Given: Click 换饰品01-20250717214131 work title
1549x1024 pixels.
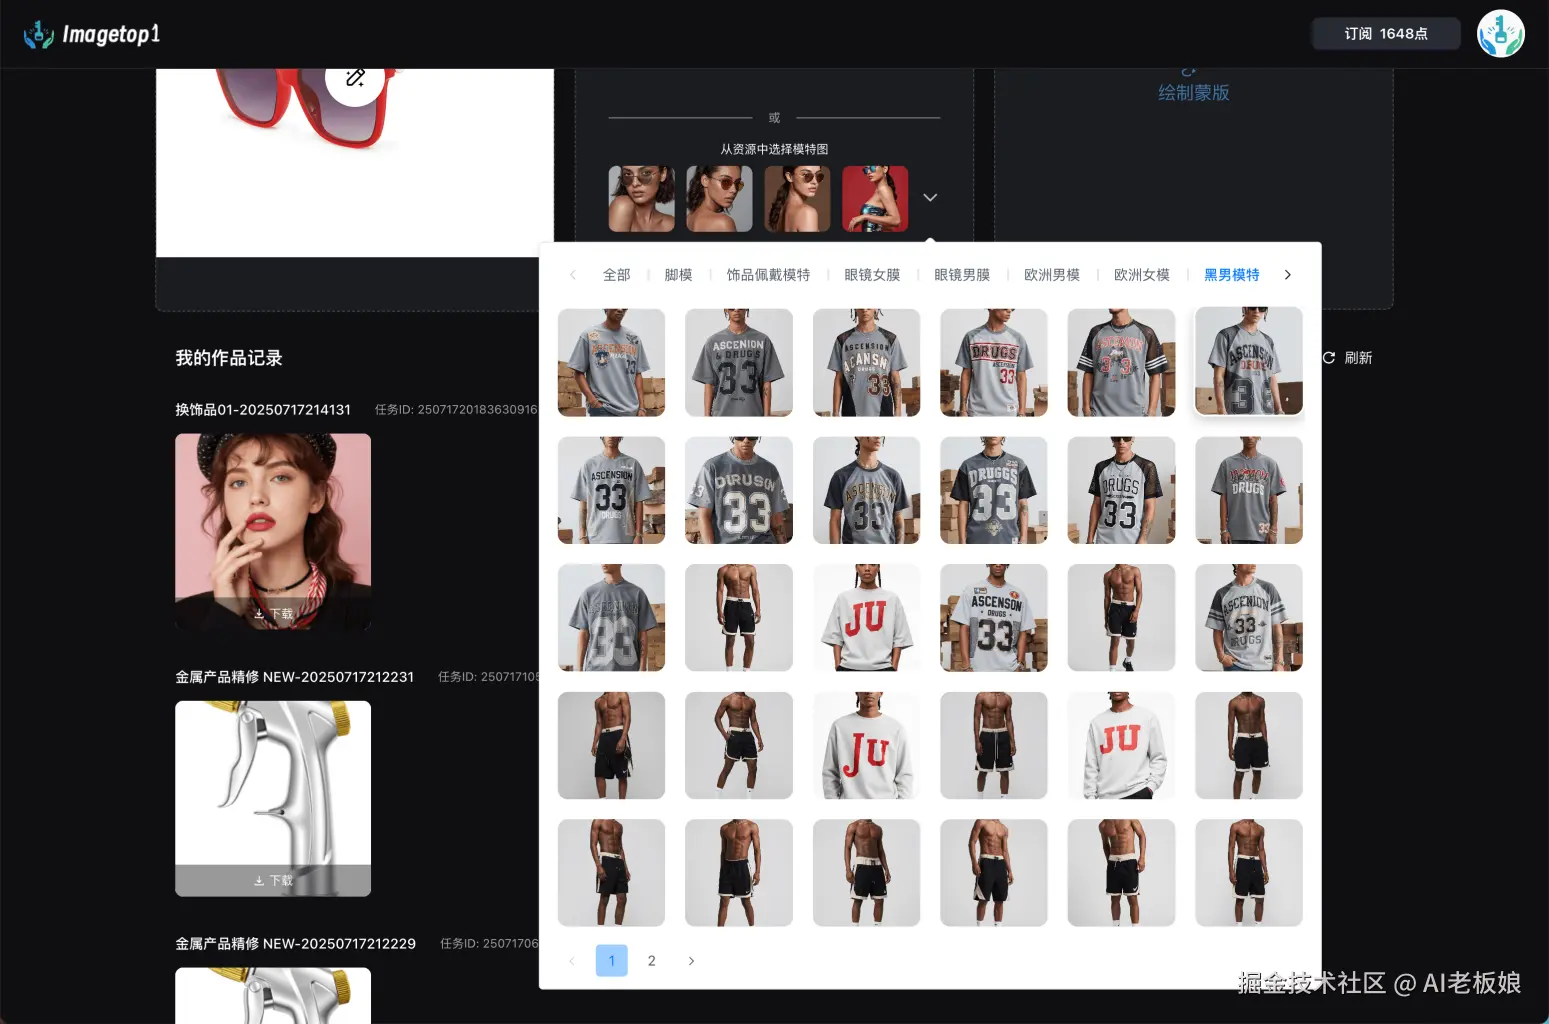Looking at the screenshot, I should point(263,410).
